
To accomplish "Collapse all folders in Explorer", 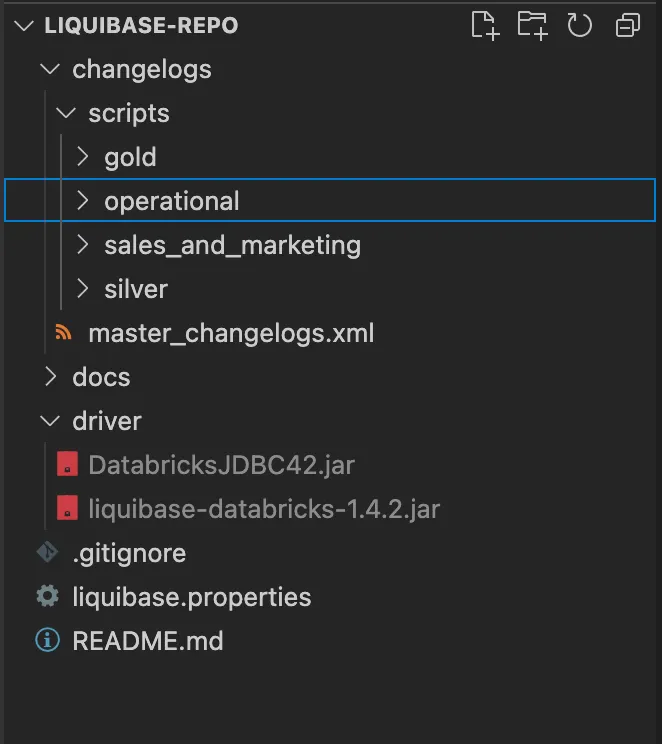I will [628, 26].
